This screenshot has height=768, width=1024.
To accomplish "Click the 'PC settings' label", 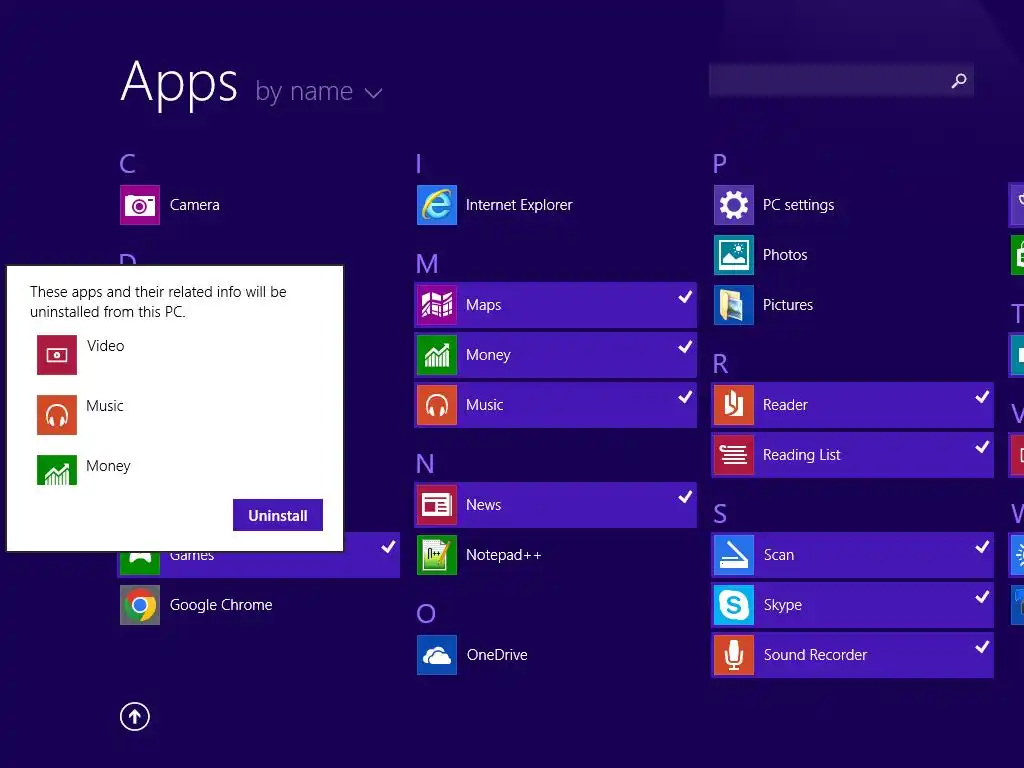I will [799, 205].
